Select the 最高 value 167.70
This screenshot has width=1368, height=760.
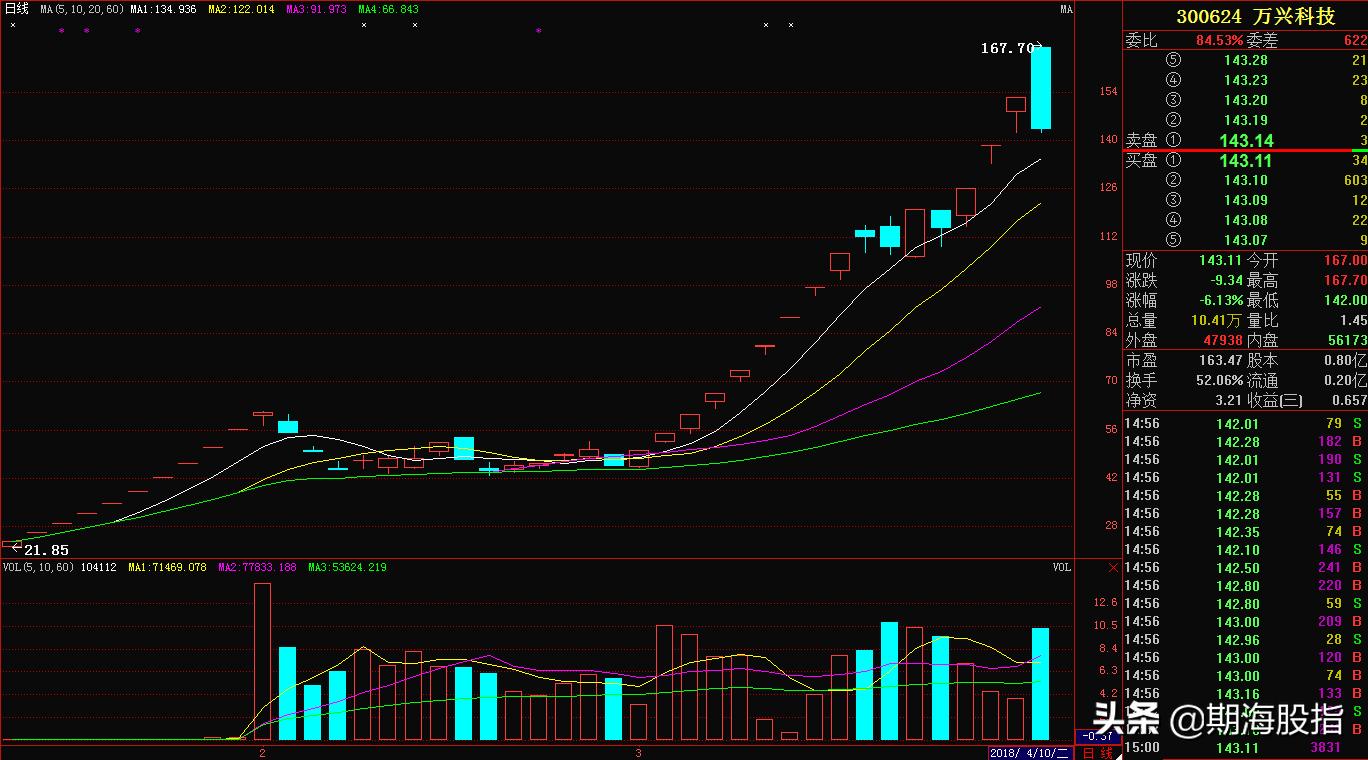pos(1344,281)
